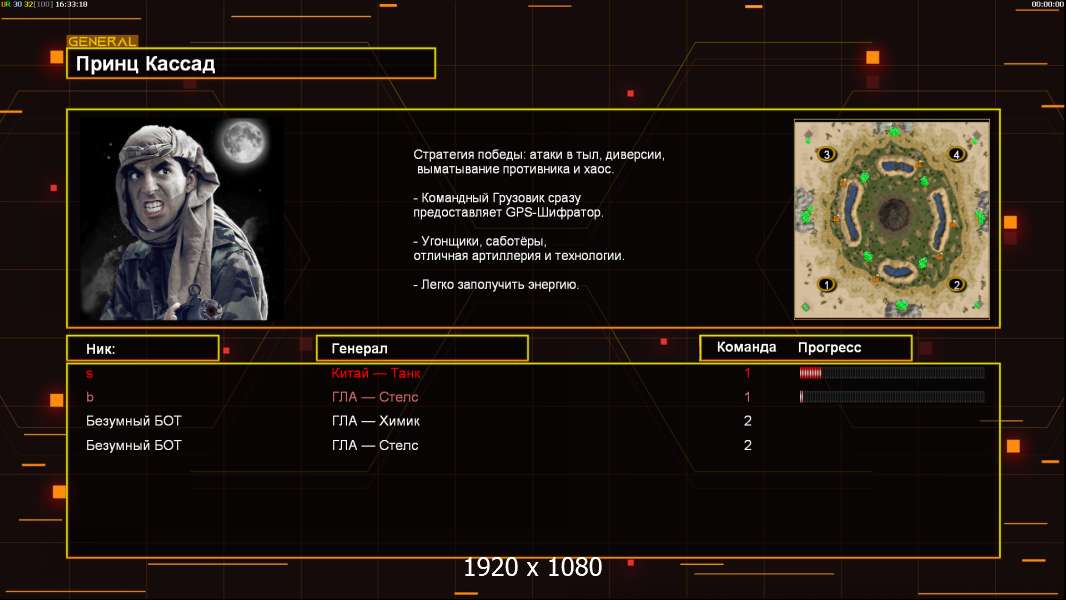Click the 16:33:18 clock readout in the corner
1066x600 pixels.
[71, 4]
